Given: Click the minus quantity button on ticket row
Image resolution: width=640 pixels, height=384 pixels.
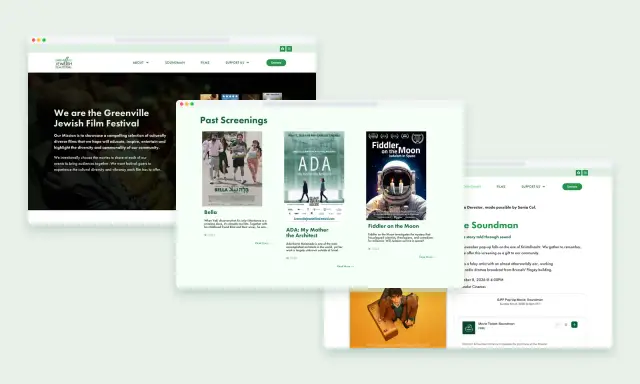Looking at the screenshot, I should [557, 324].
